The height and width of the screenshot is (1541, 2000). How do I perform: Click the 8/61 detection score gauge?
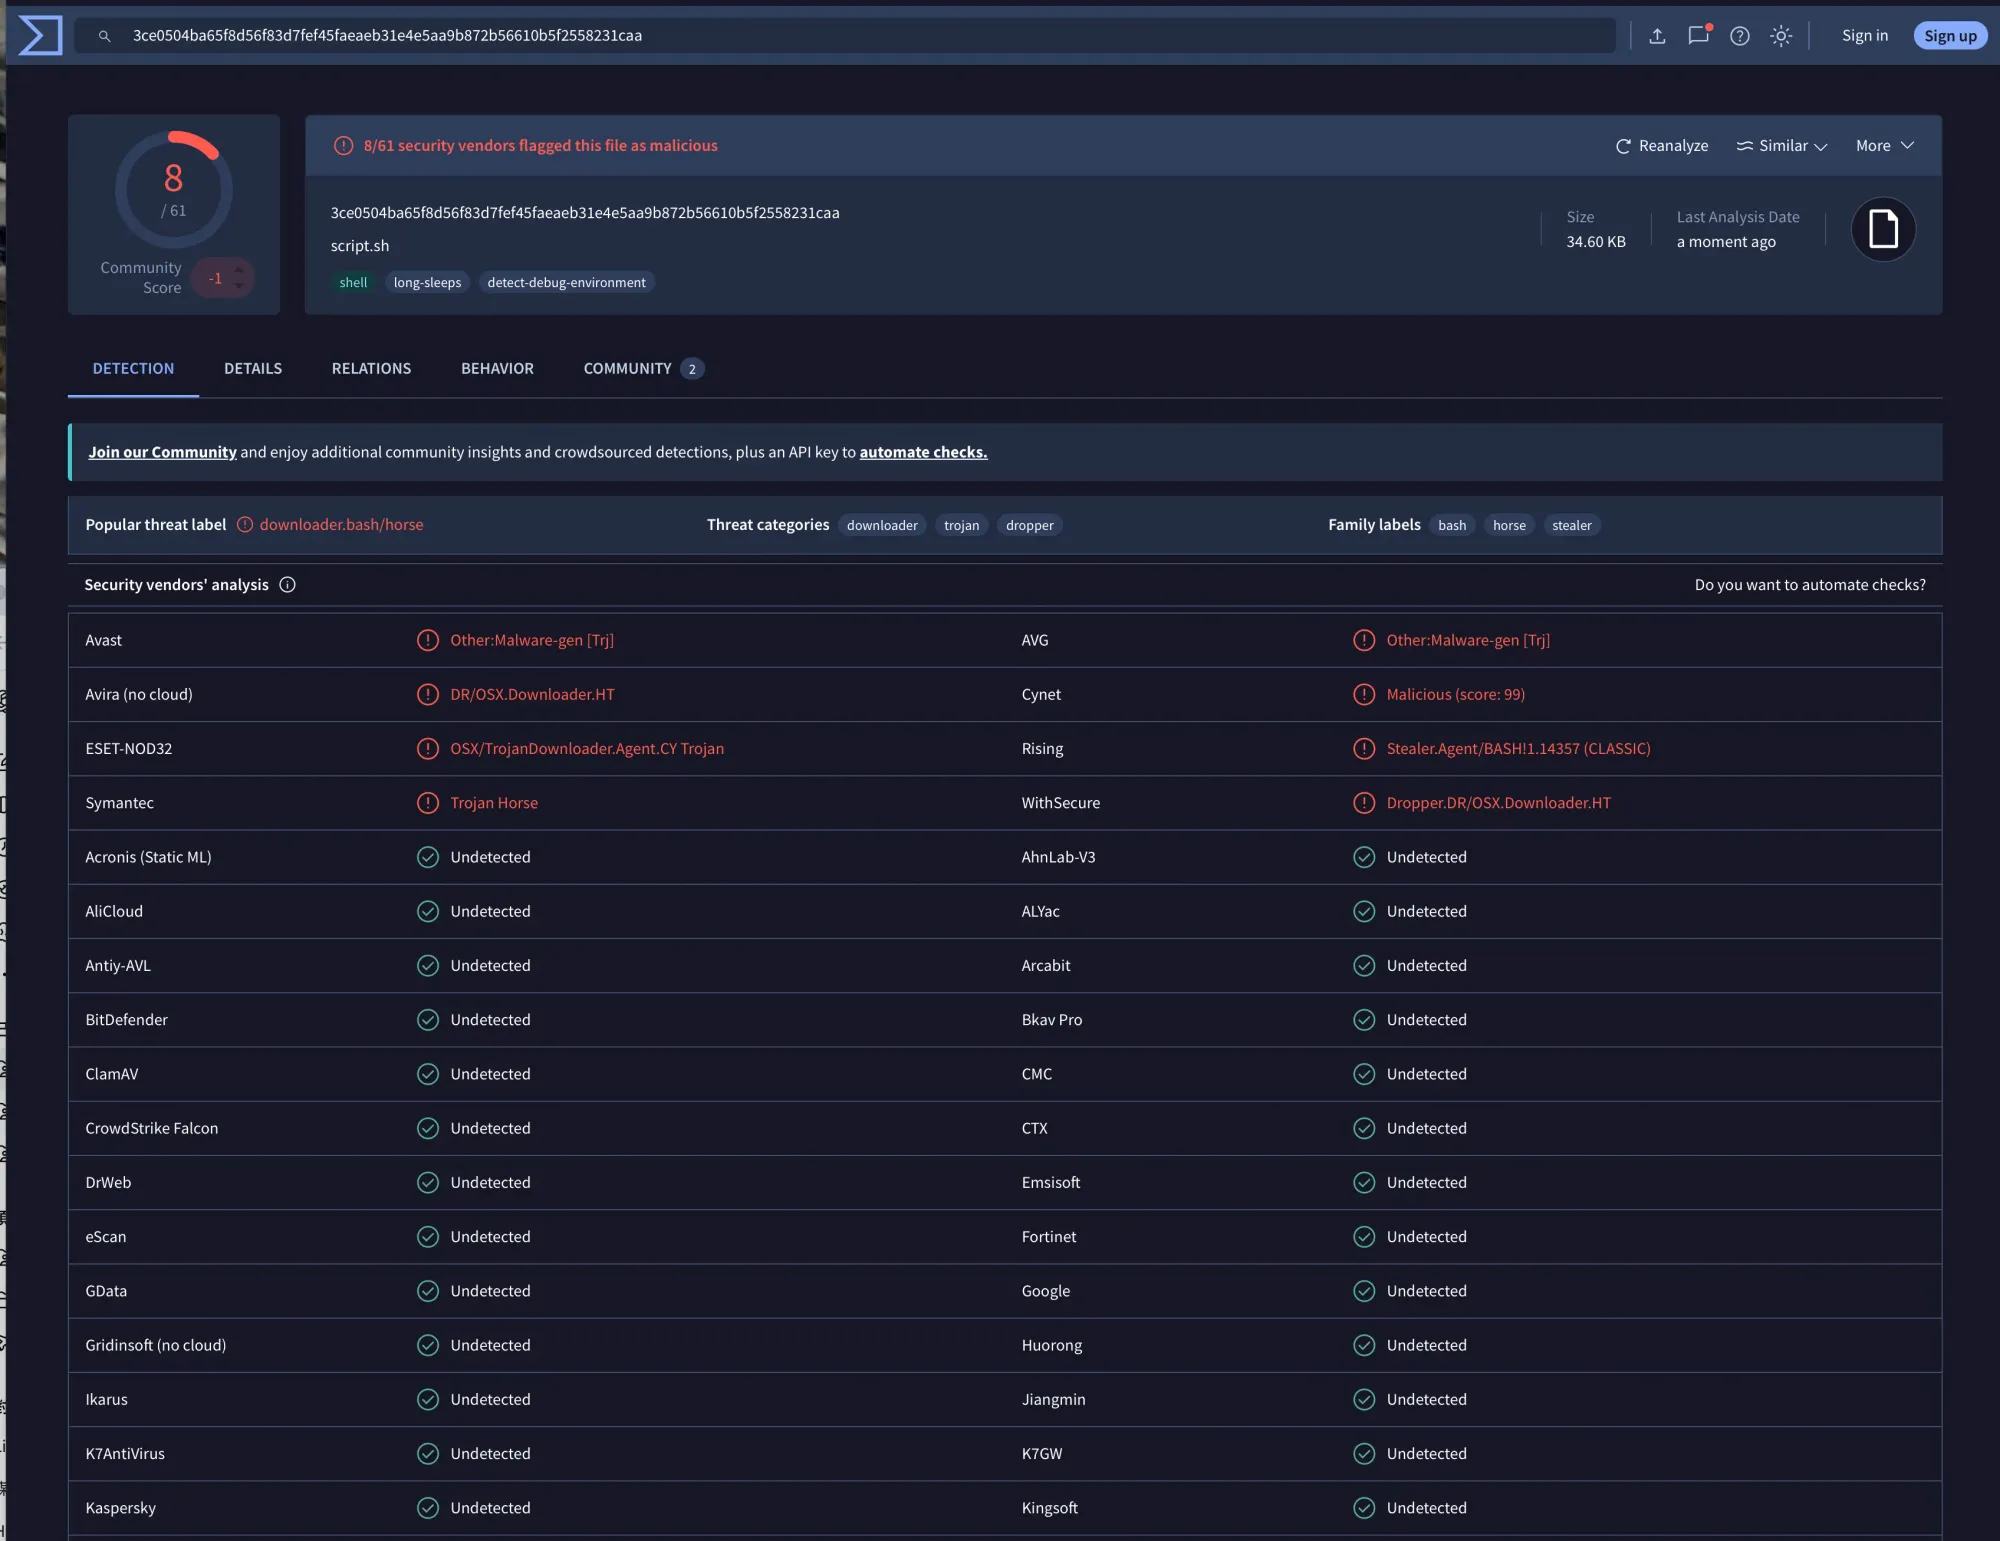point(174,190)
